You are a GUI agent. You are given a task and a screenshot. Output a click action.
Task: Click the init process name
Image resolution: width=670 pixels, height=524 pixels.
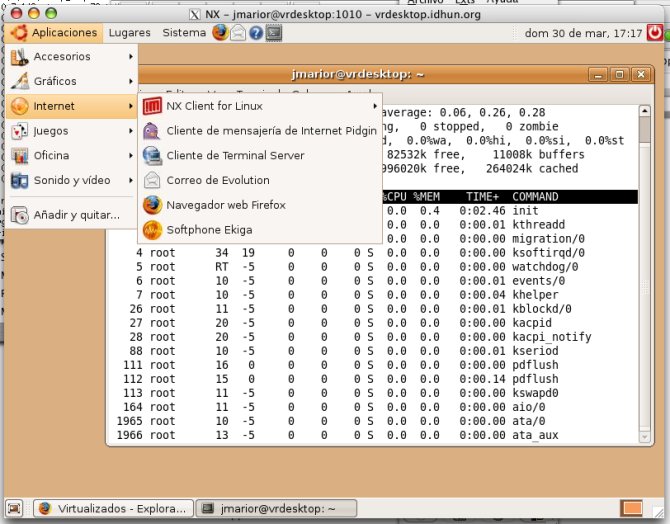[525, 211]
